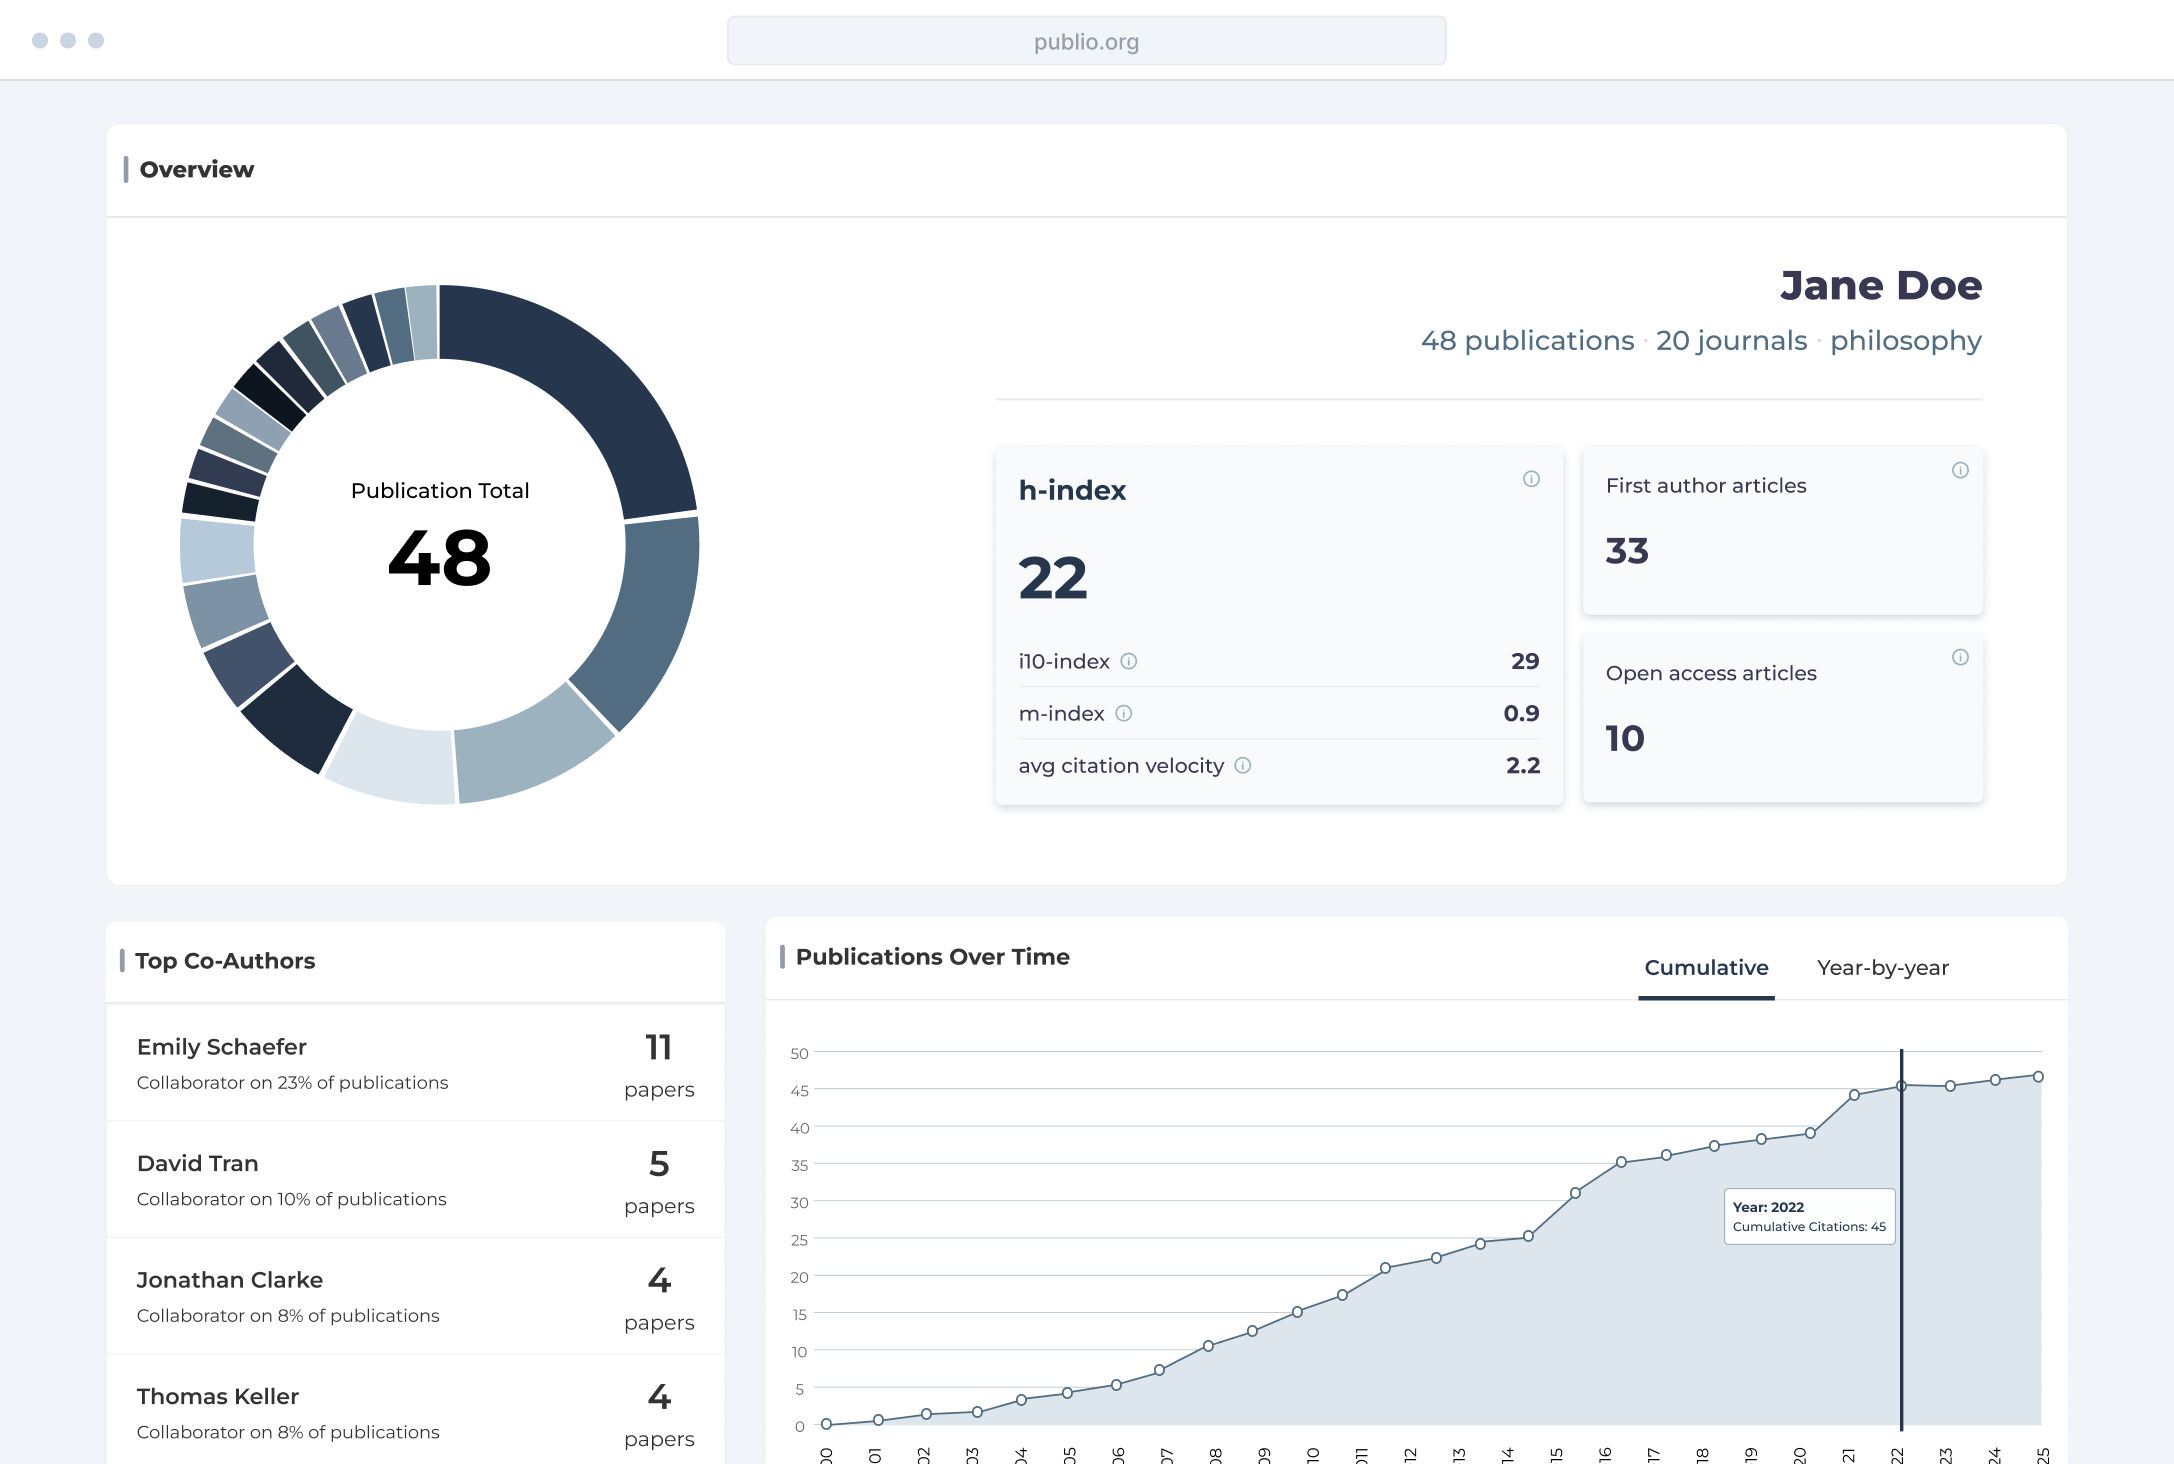Click Open access articles info icon

coord(1960,657)
